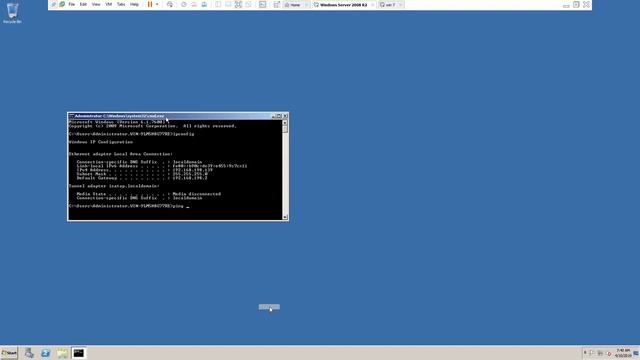Select the Command Prompt taskbar button
The width and height of the screenshot is (640, 360).
[78, 353]
